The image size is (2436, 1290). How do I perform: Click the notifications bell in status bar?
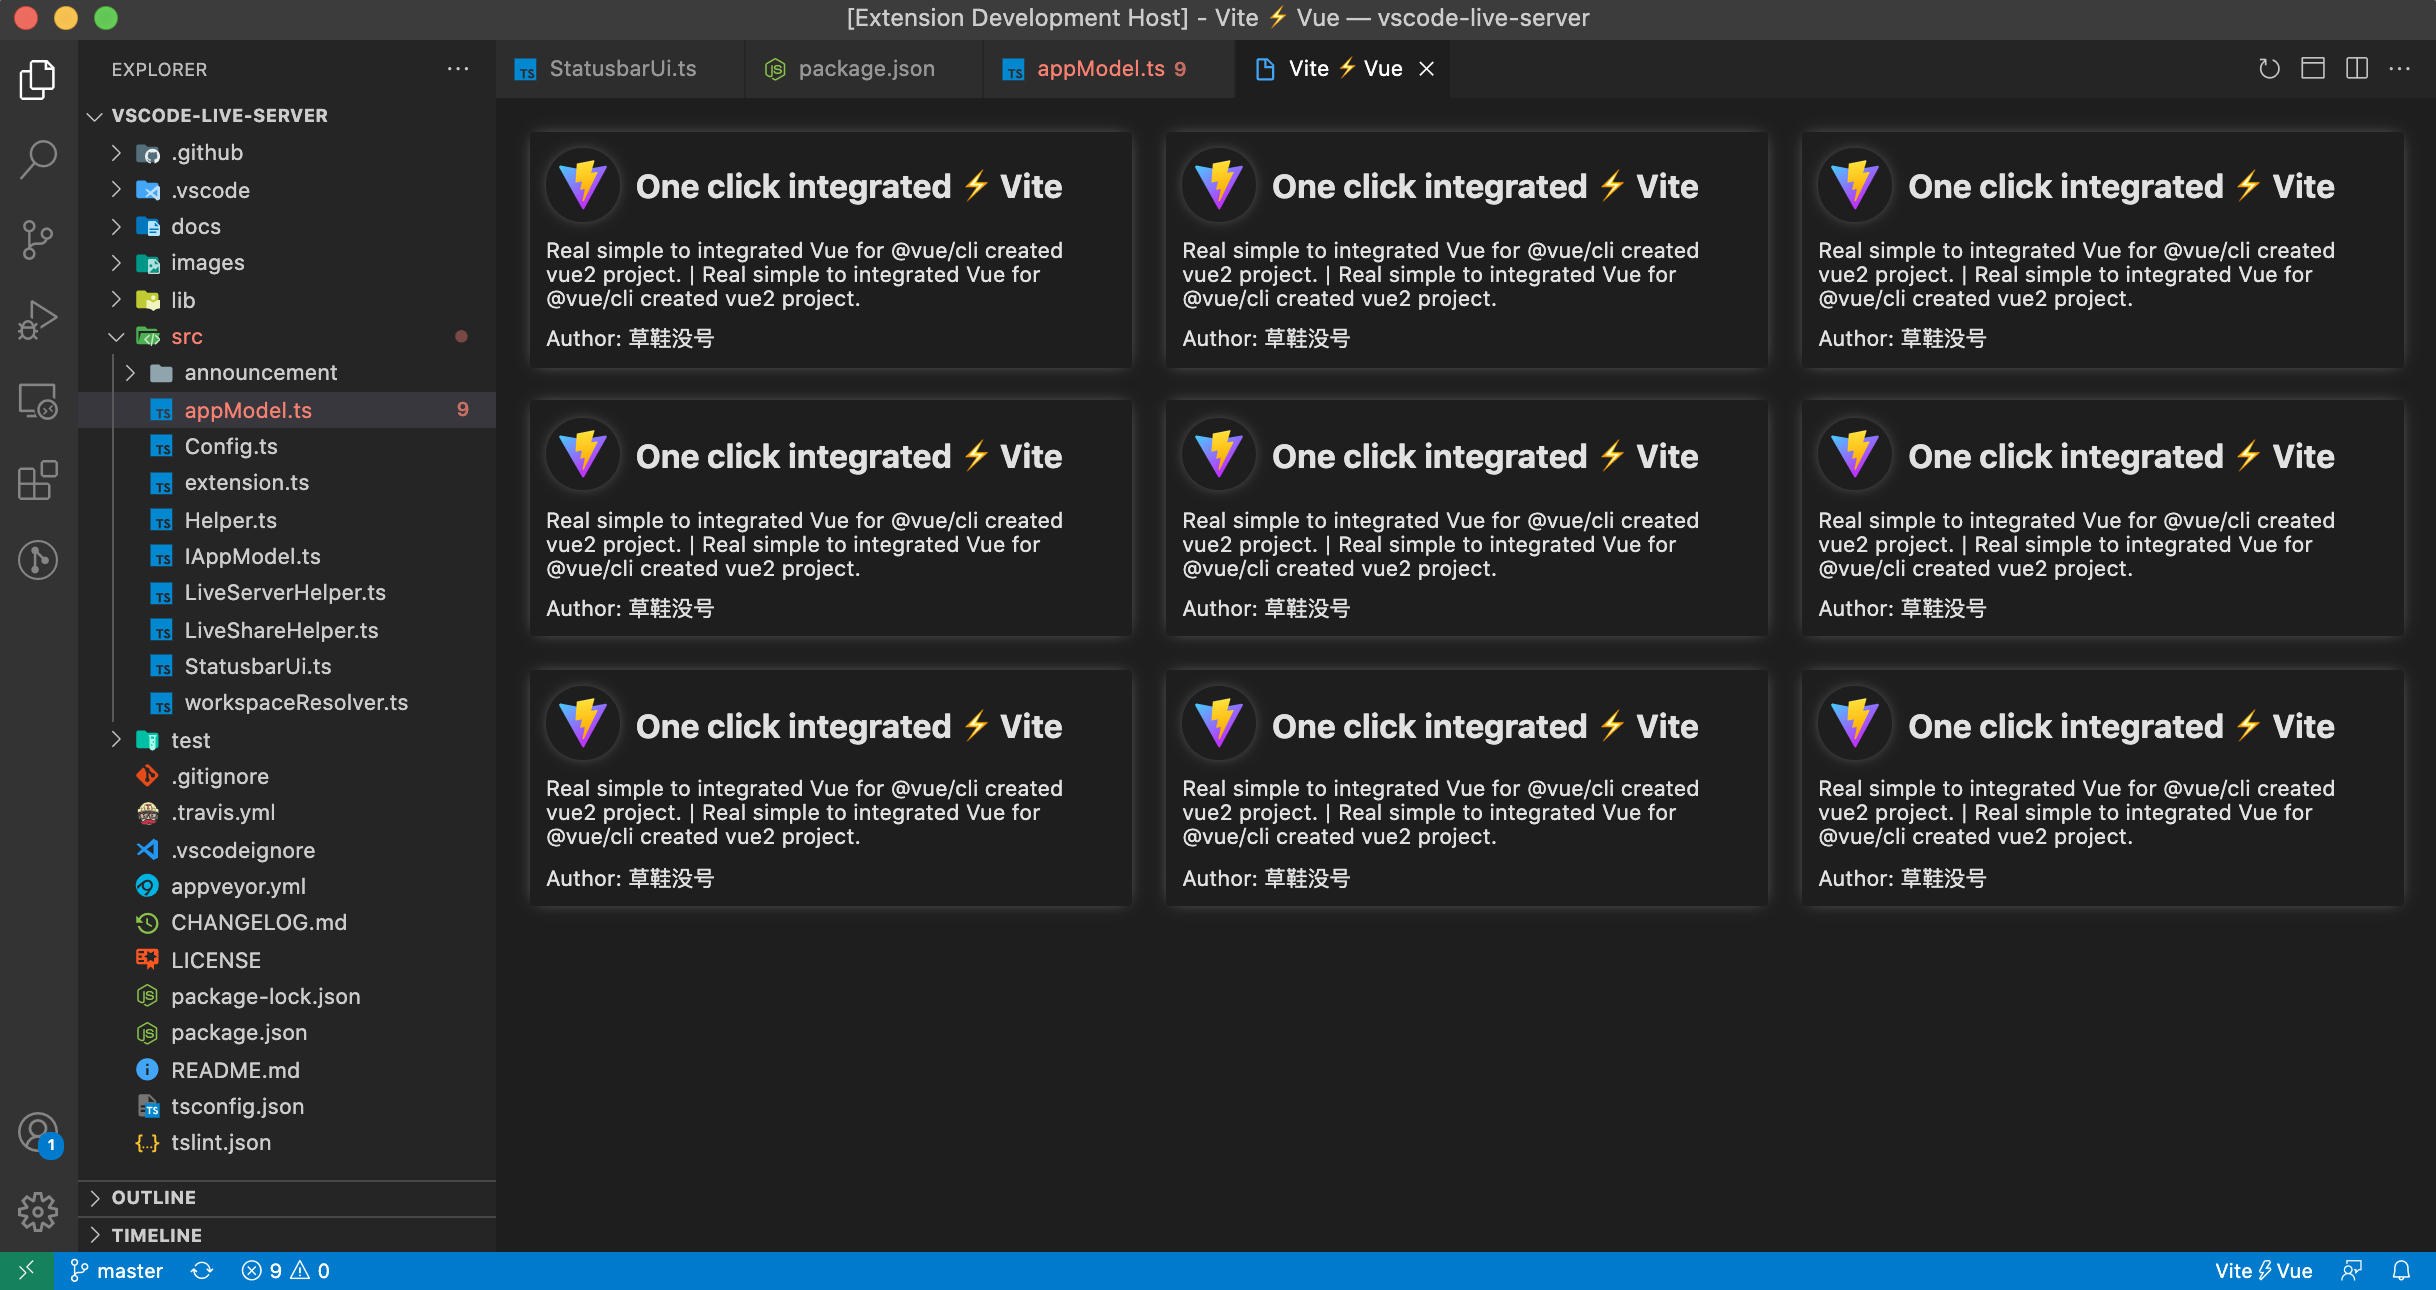[2401, 1271]
